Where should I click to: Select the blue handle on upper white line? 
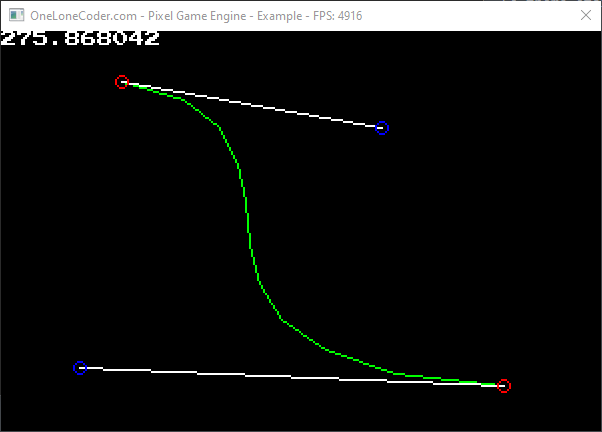382,128
